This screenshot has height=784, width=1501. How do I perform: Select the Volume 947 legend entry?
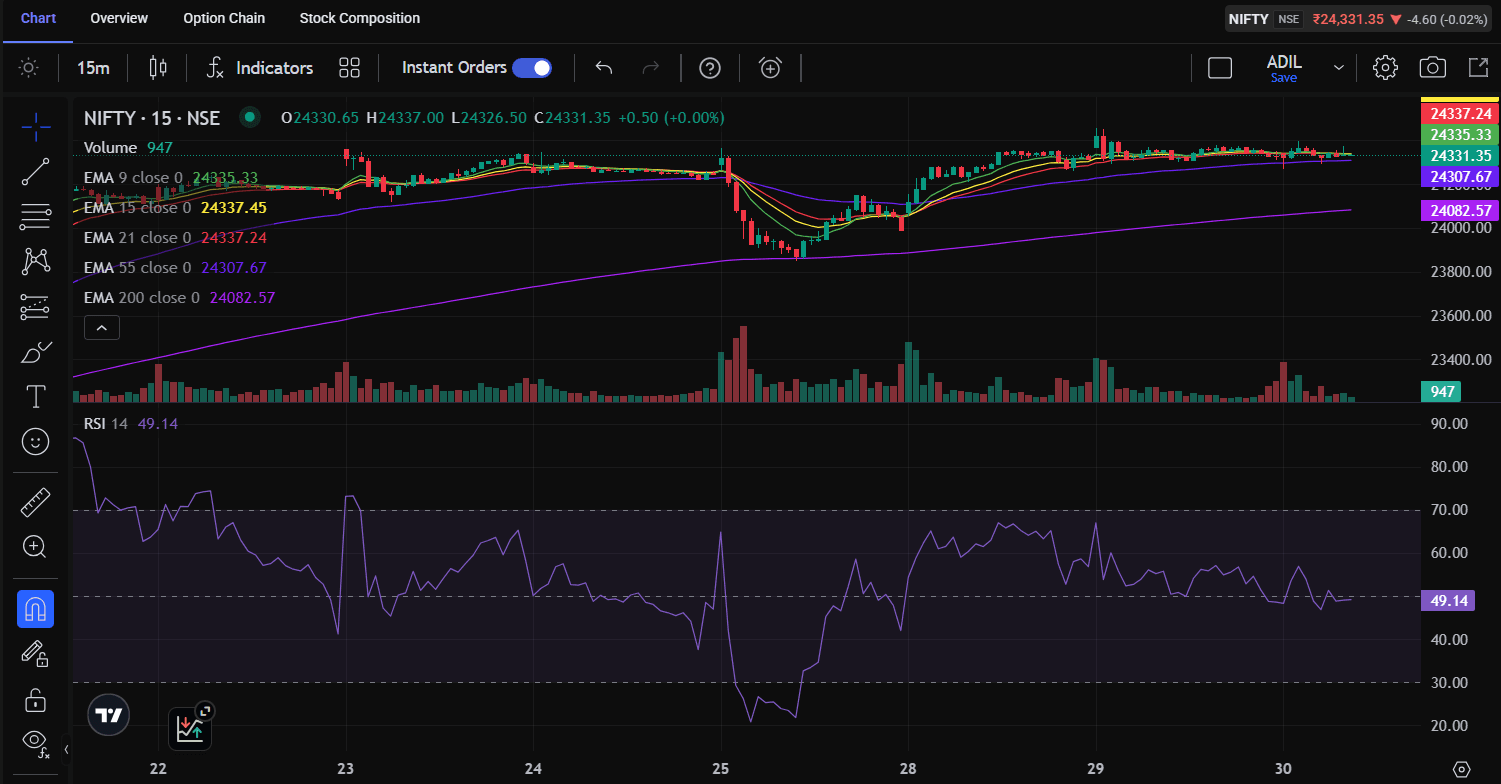point(128,148)
